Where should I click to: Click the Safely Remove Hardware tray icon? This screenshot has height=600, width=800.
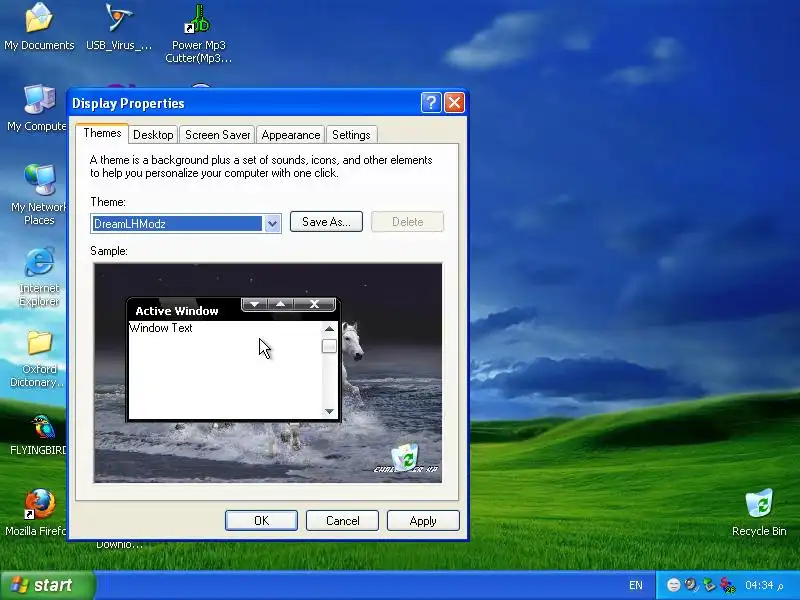tap(709, 585)
